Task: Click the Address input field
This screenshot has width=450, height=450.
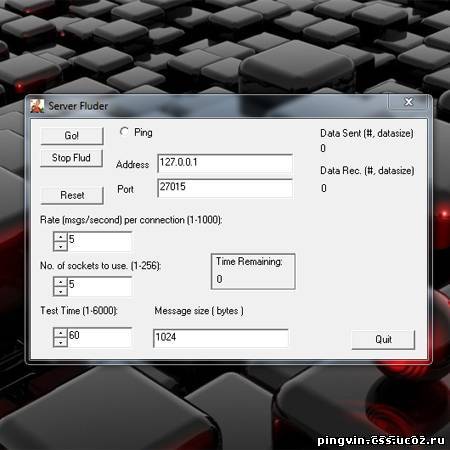Action: click(225, 163)
